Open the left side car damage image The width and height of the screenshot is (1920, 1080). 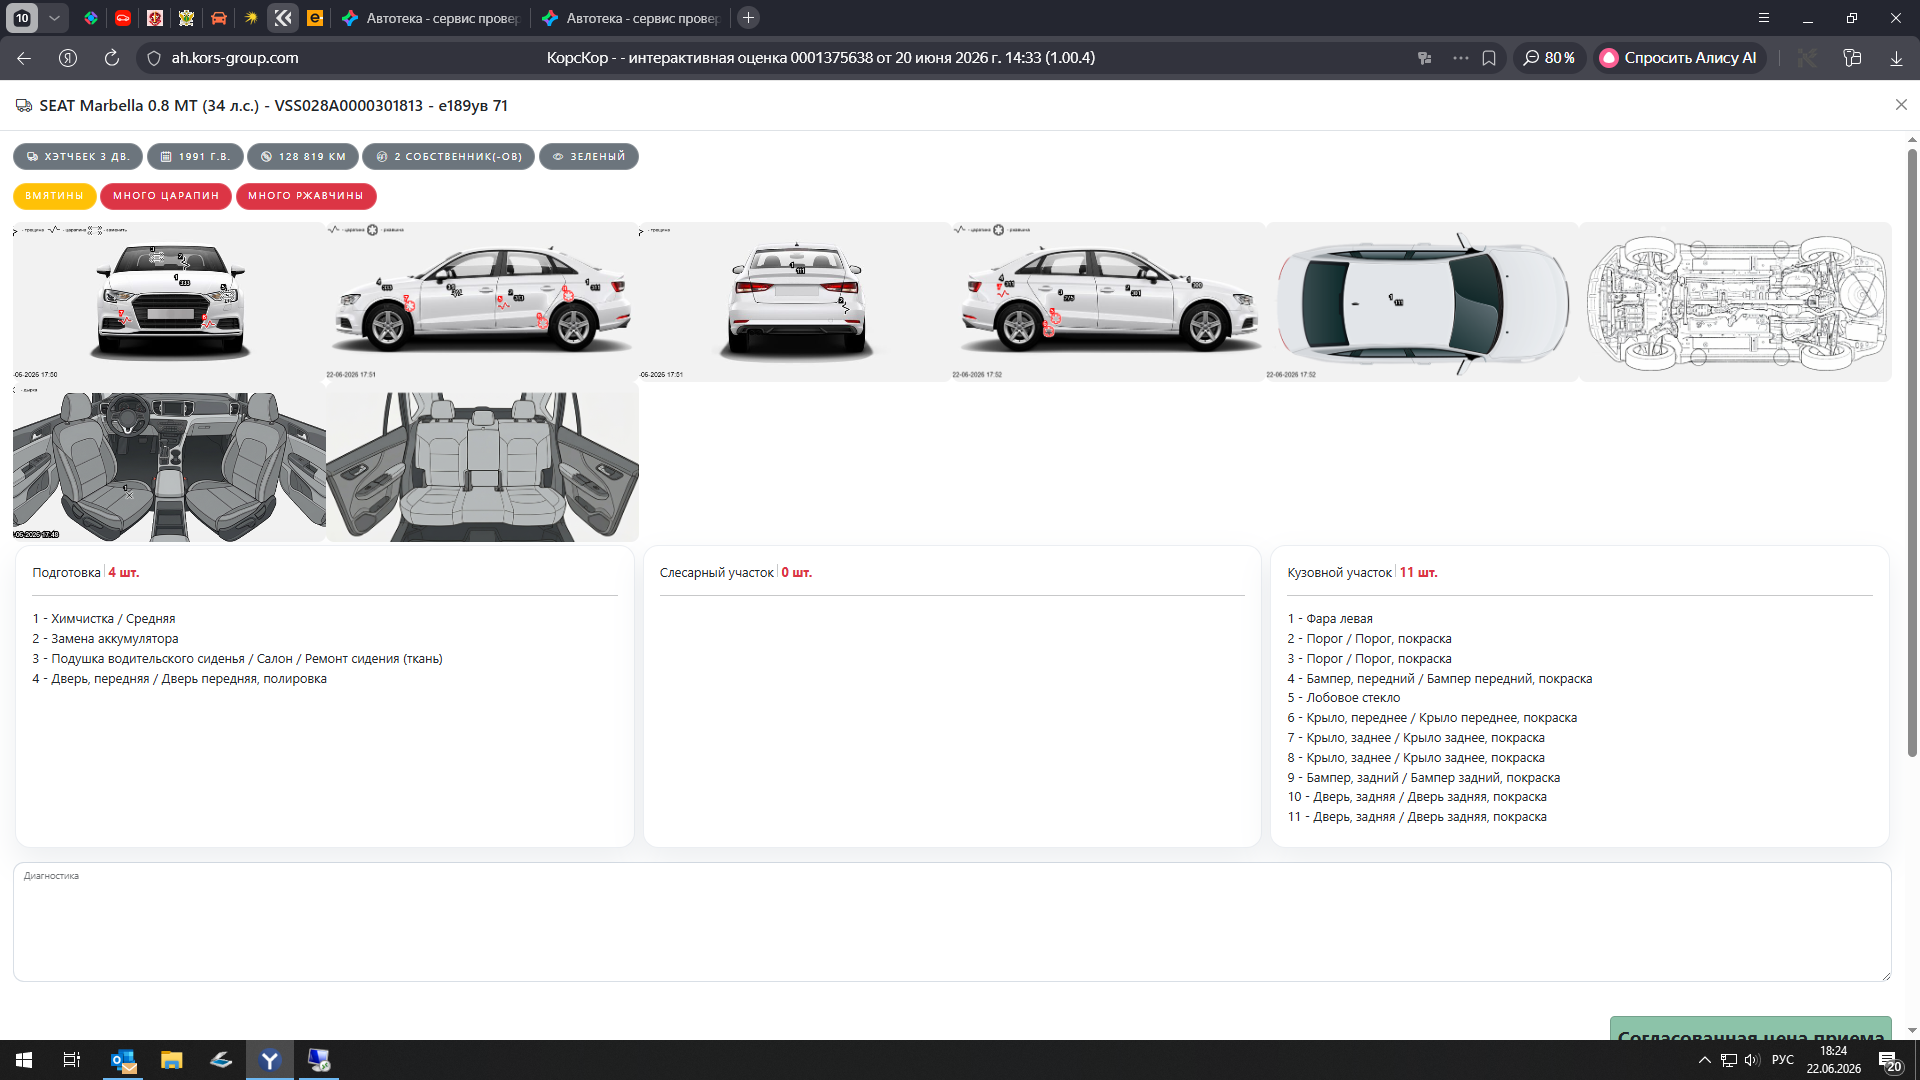[x=482, y=302]
